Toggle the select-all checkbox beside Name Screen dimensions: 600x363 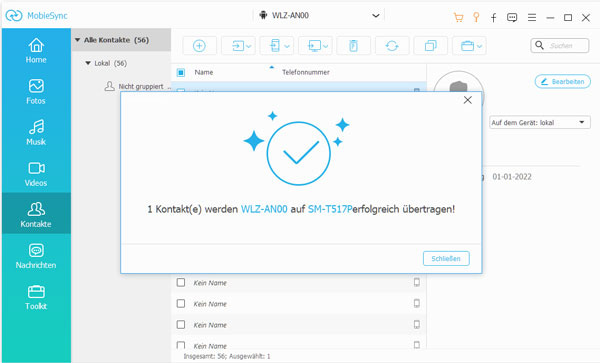(x=181, y=72)
